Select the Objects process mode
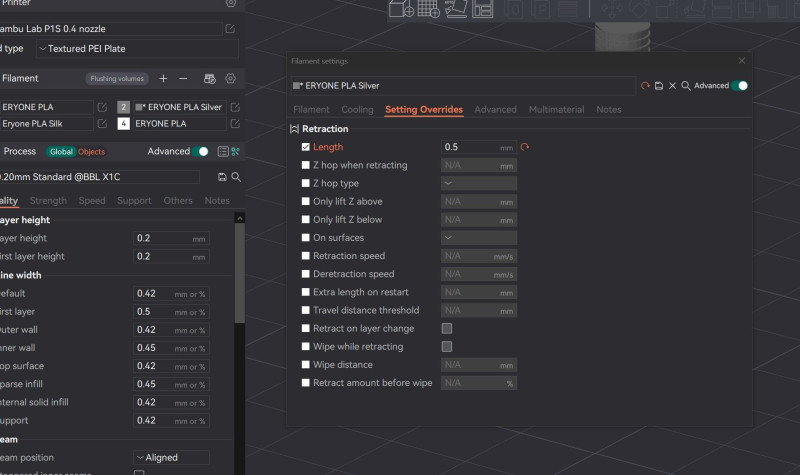The height and width of the screenshot is (475, 800). click(x=91, y=152)
